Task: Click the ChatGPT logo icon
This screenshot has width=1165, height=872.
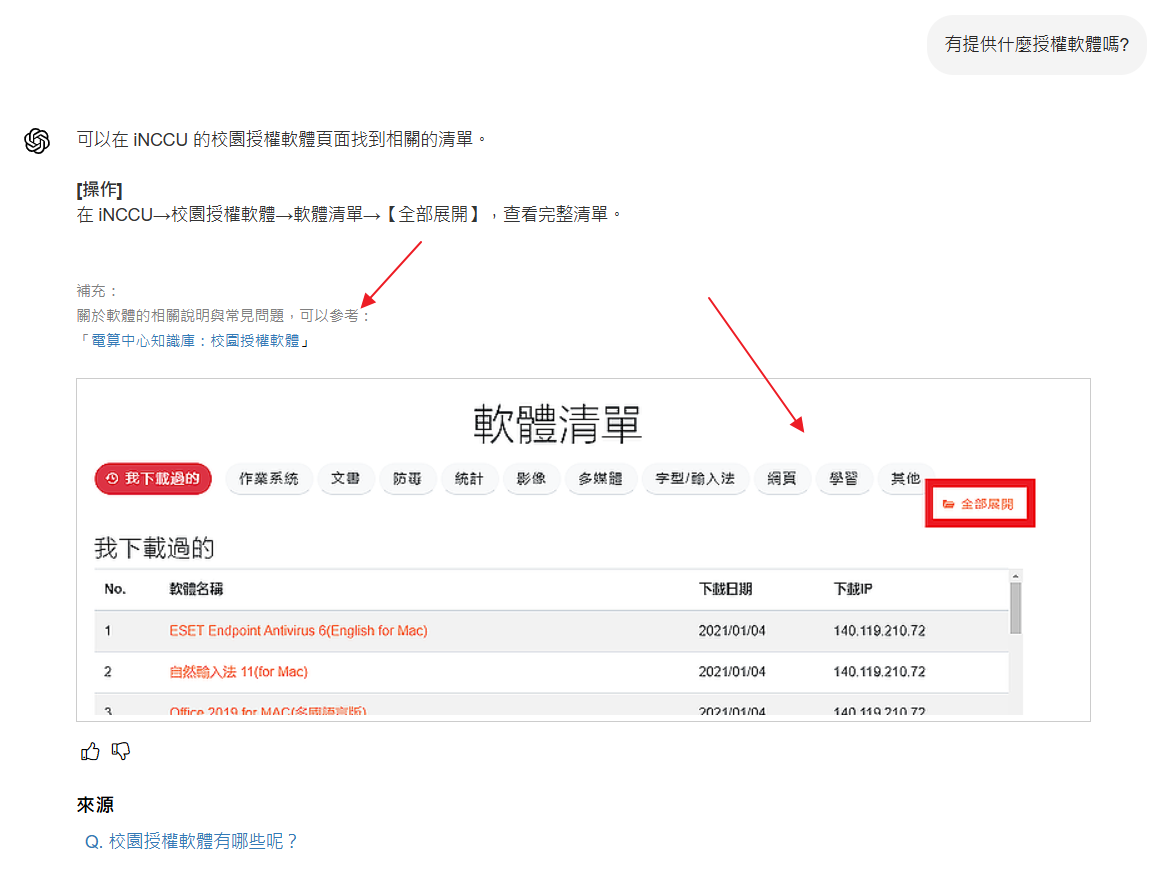Action: point(37,141)
